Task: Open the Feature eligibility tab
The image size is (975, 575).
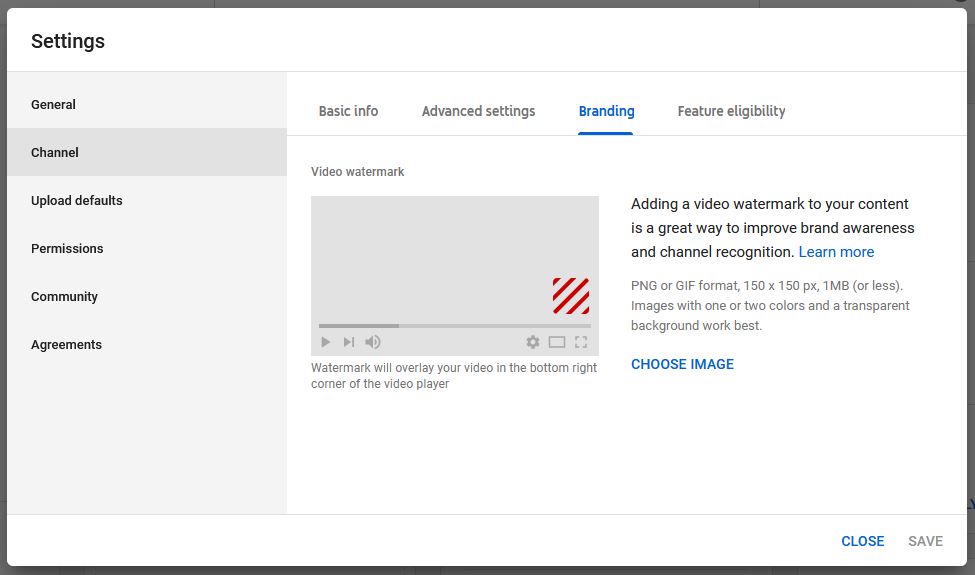Action: point(731,111)
